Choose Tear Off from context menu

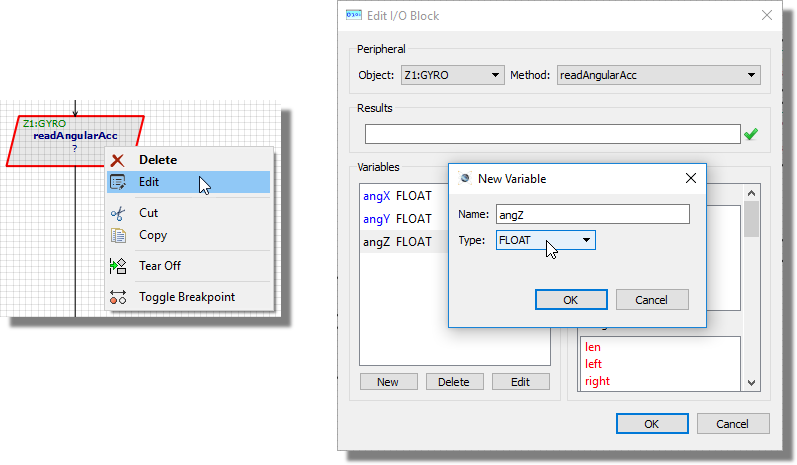point(159,266)
